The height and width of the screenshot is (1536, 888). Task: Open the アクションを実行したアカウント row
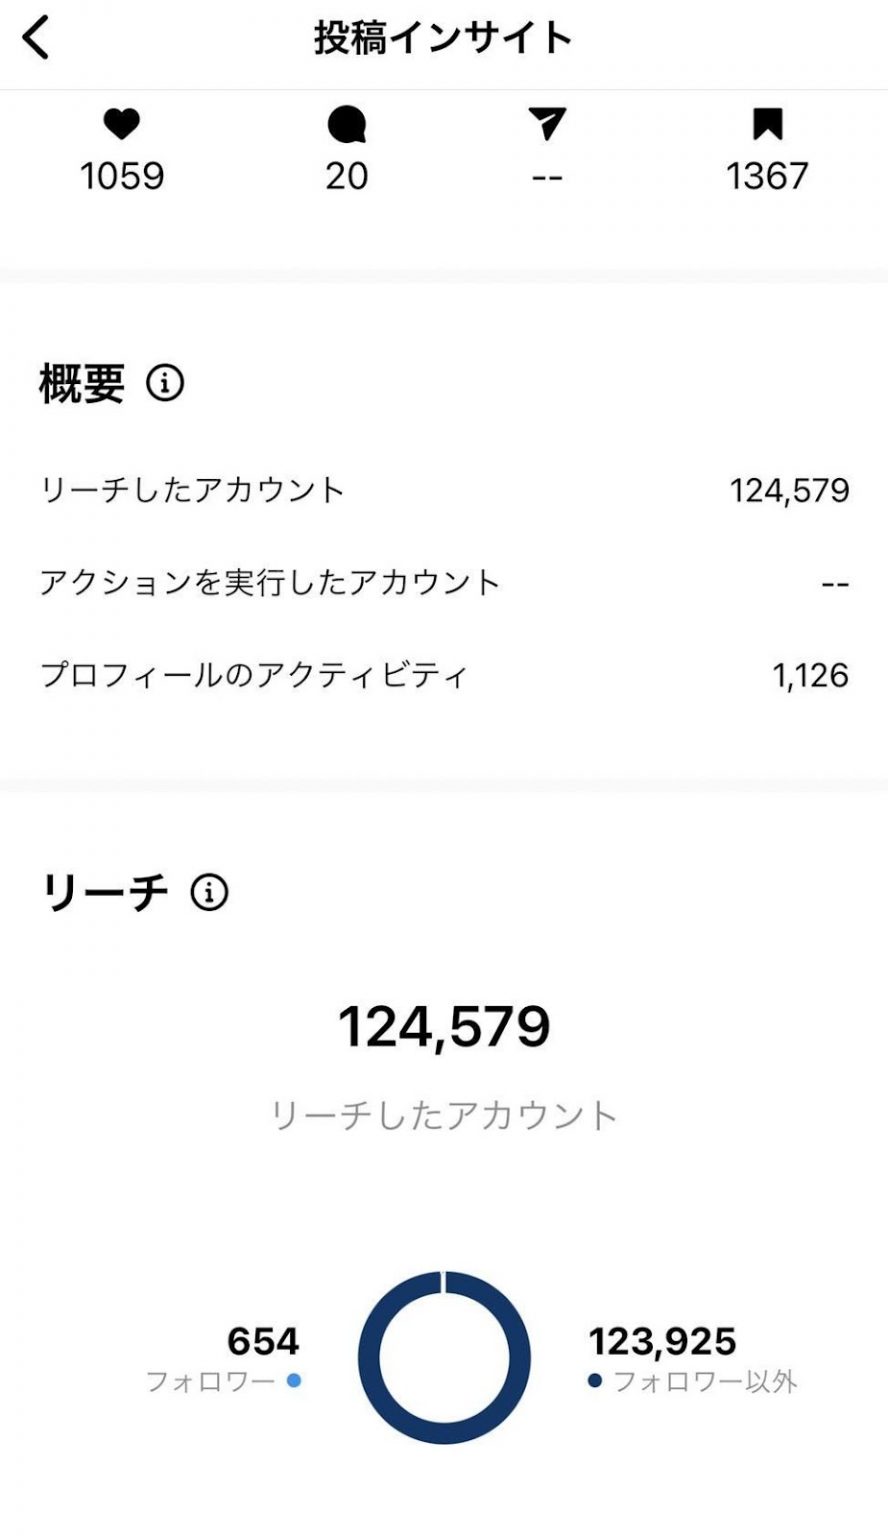(444, 582)
